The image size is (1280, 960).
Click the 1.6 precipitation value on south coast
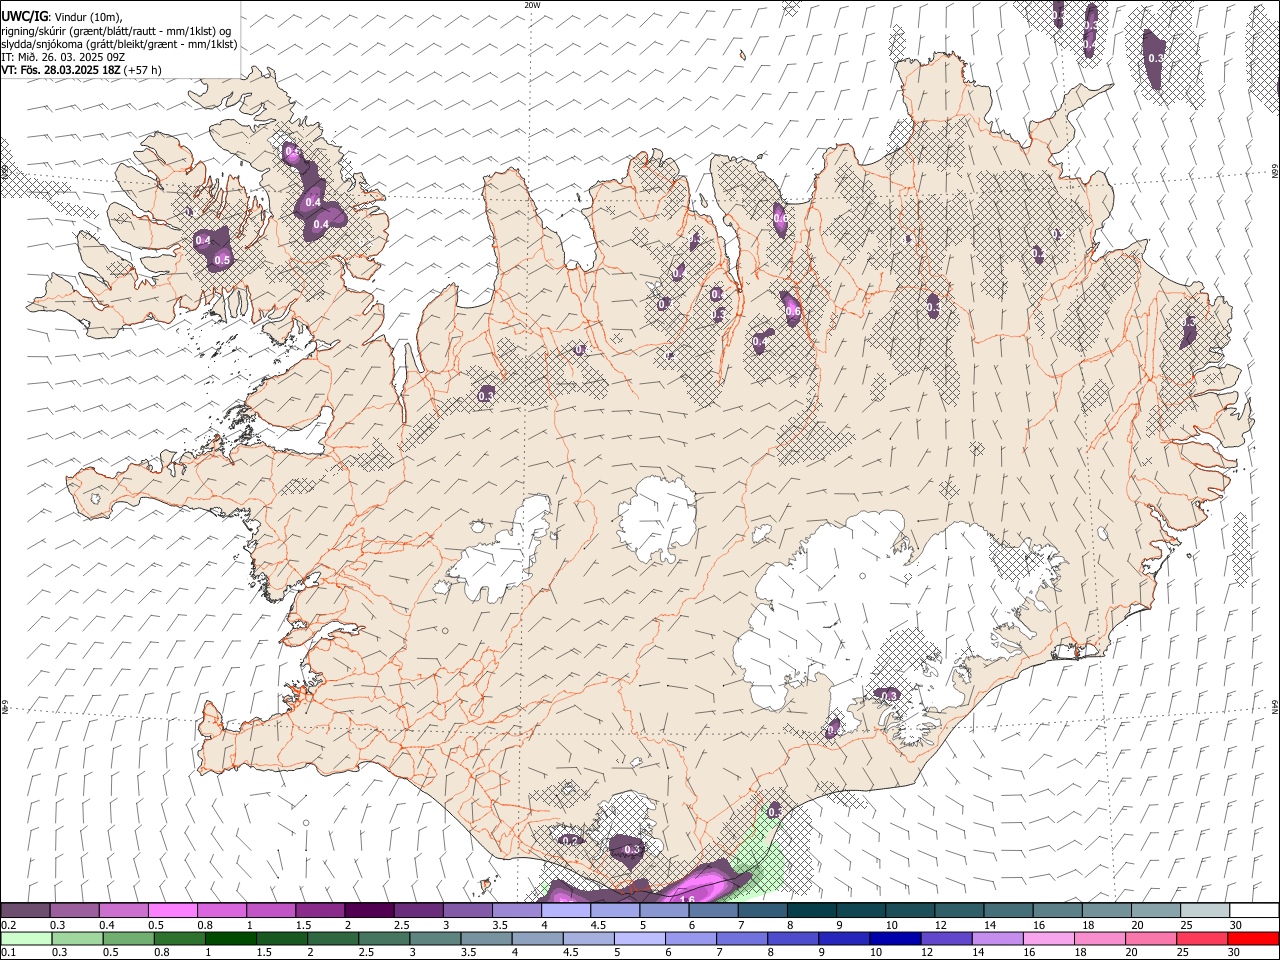pyautogui.click(x=687, y=899)
